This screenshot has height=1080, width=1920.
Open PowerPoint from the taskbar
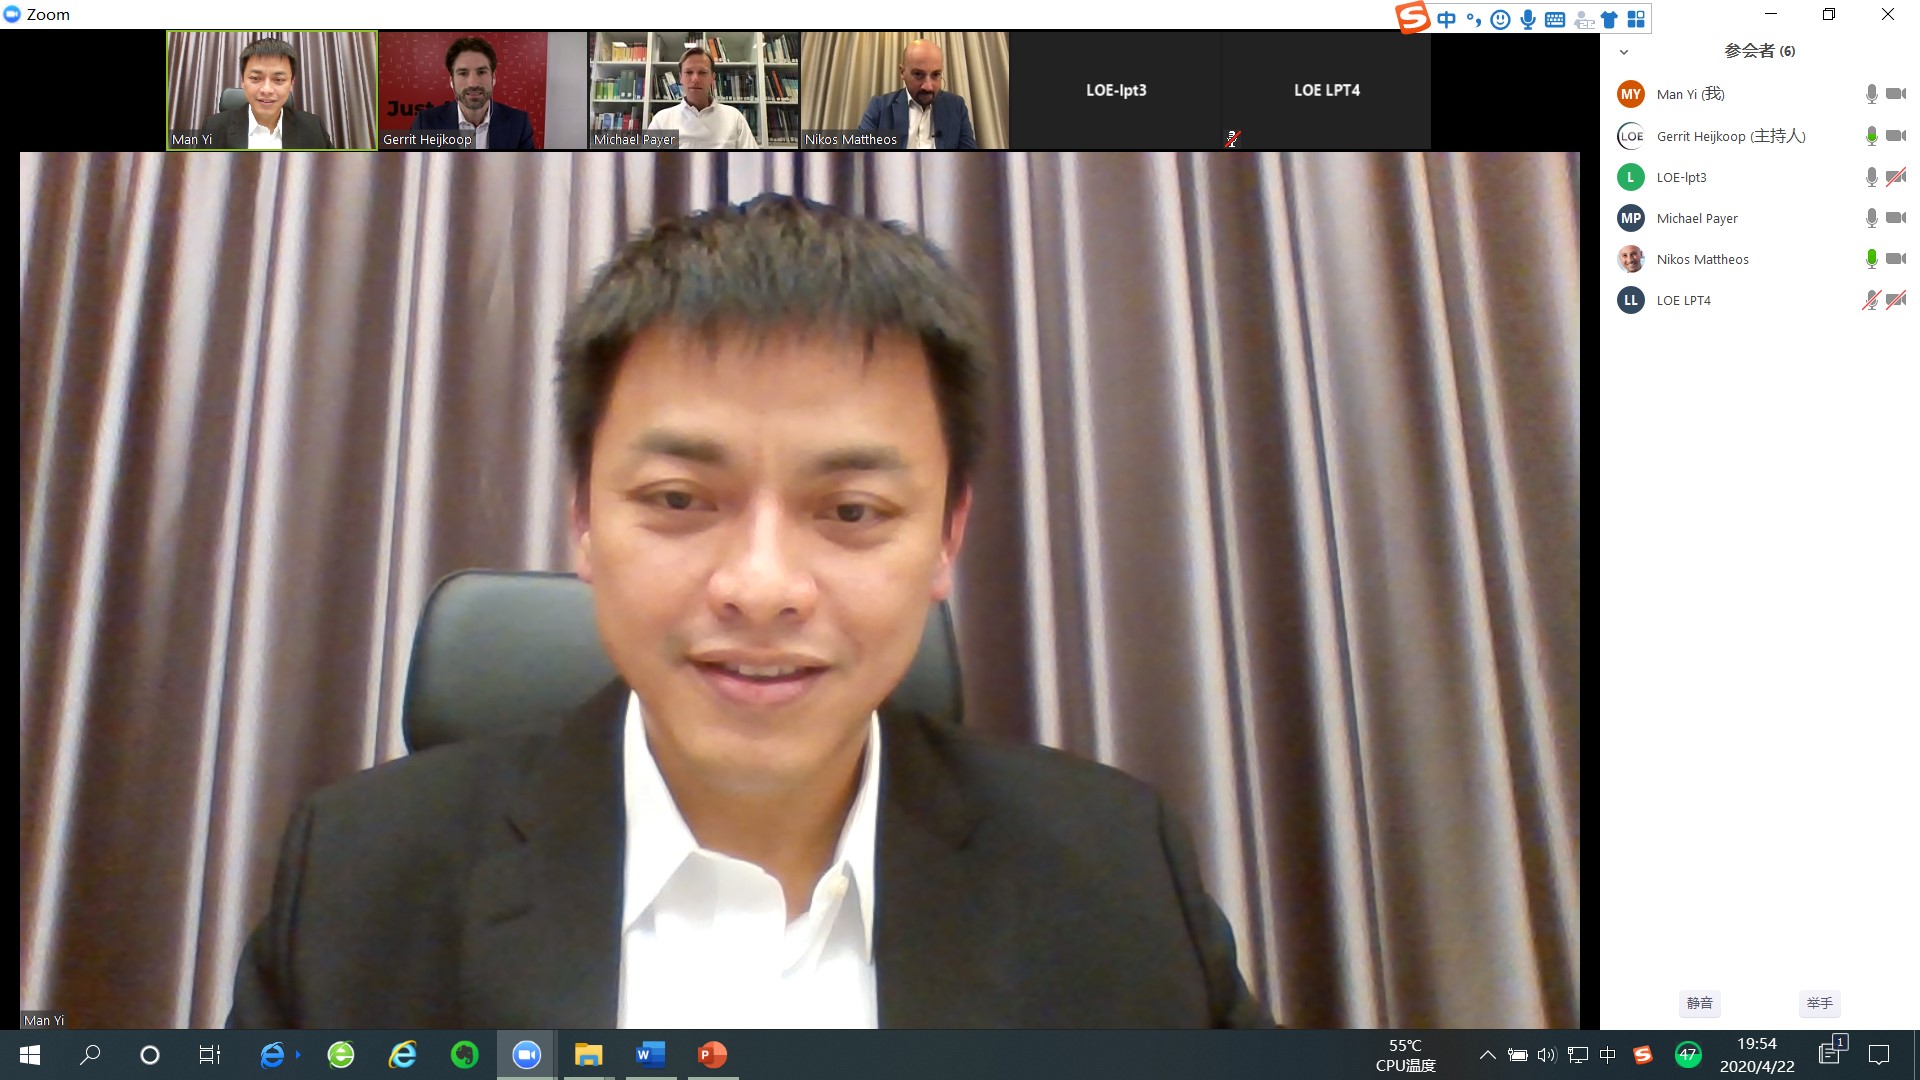click(x=712, y=1055)
